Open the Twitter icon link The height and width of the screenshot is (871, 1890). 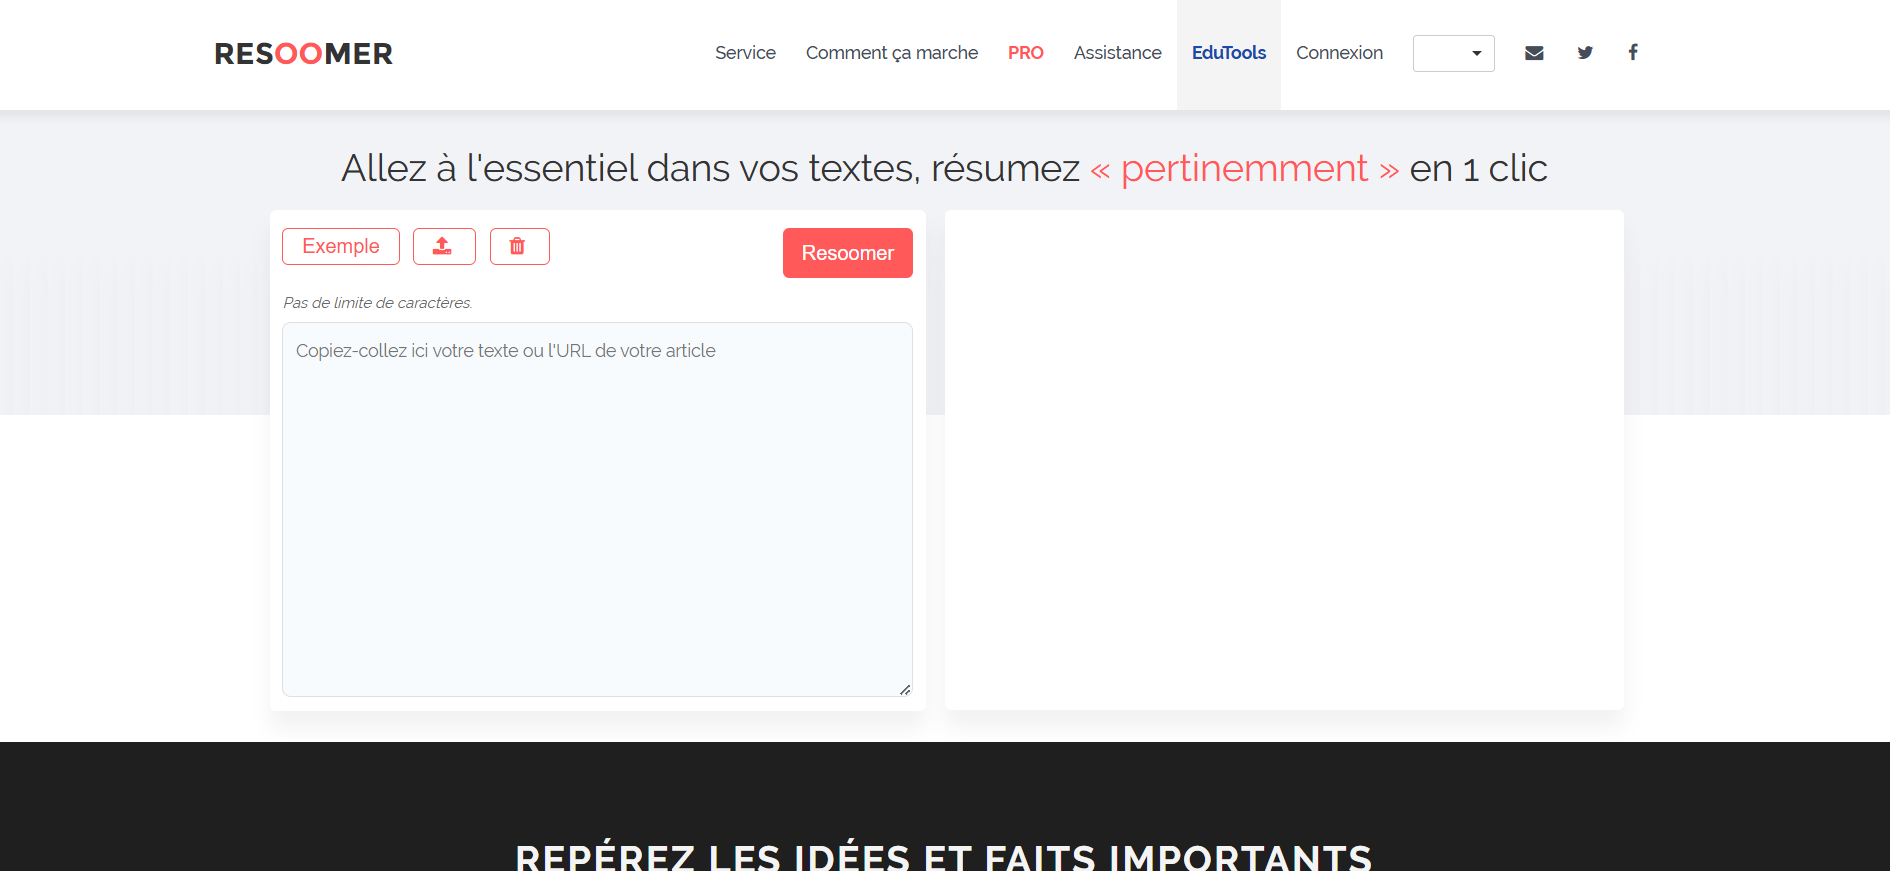[x=1585, y=53]
